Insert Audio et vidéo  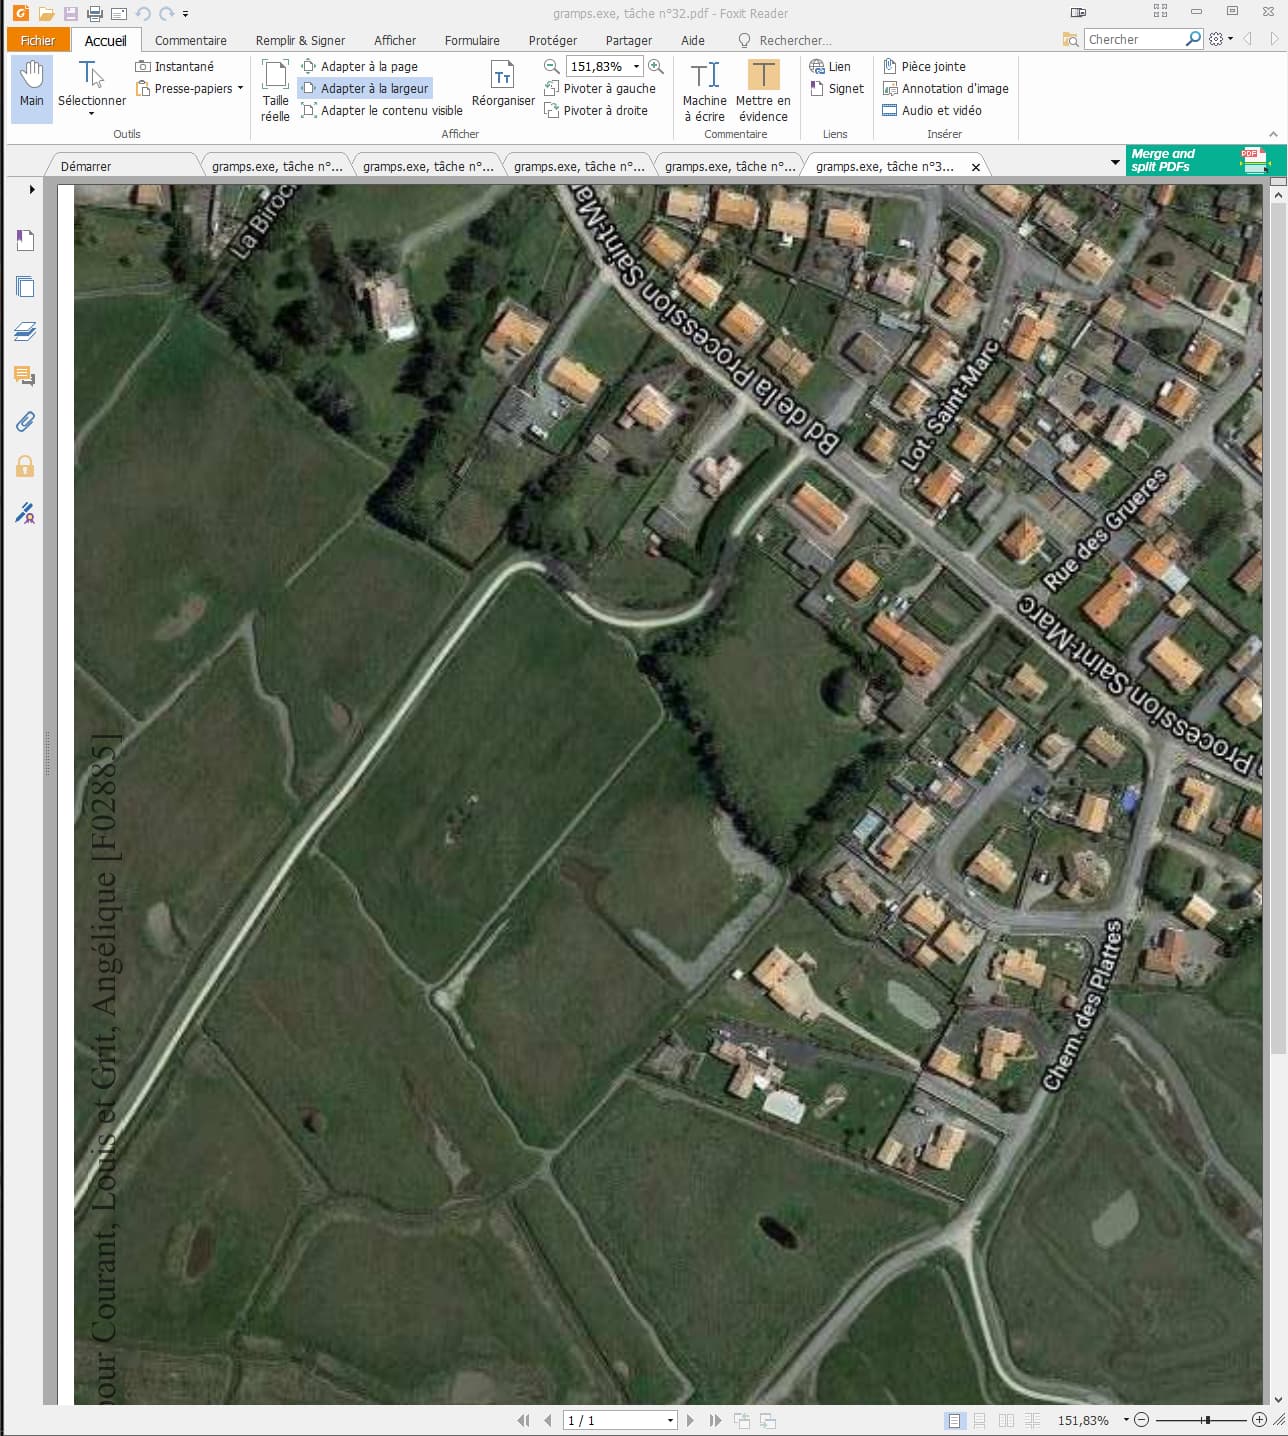coord(932,110)
